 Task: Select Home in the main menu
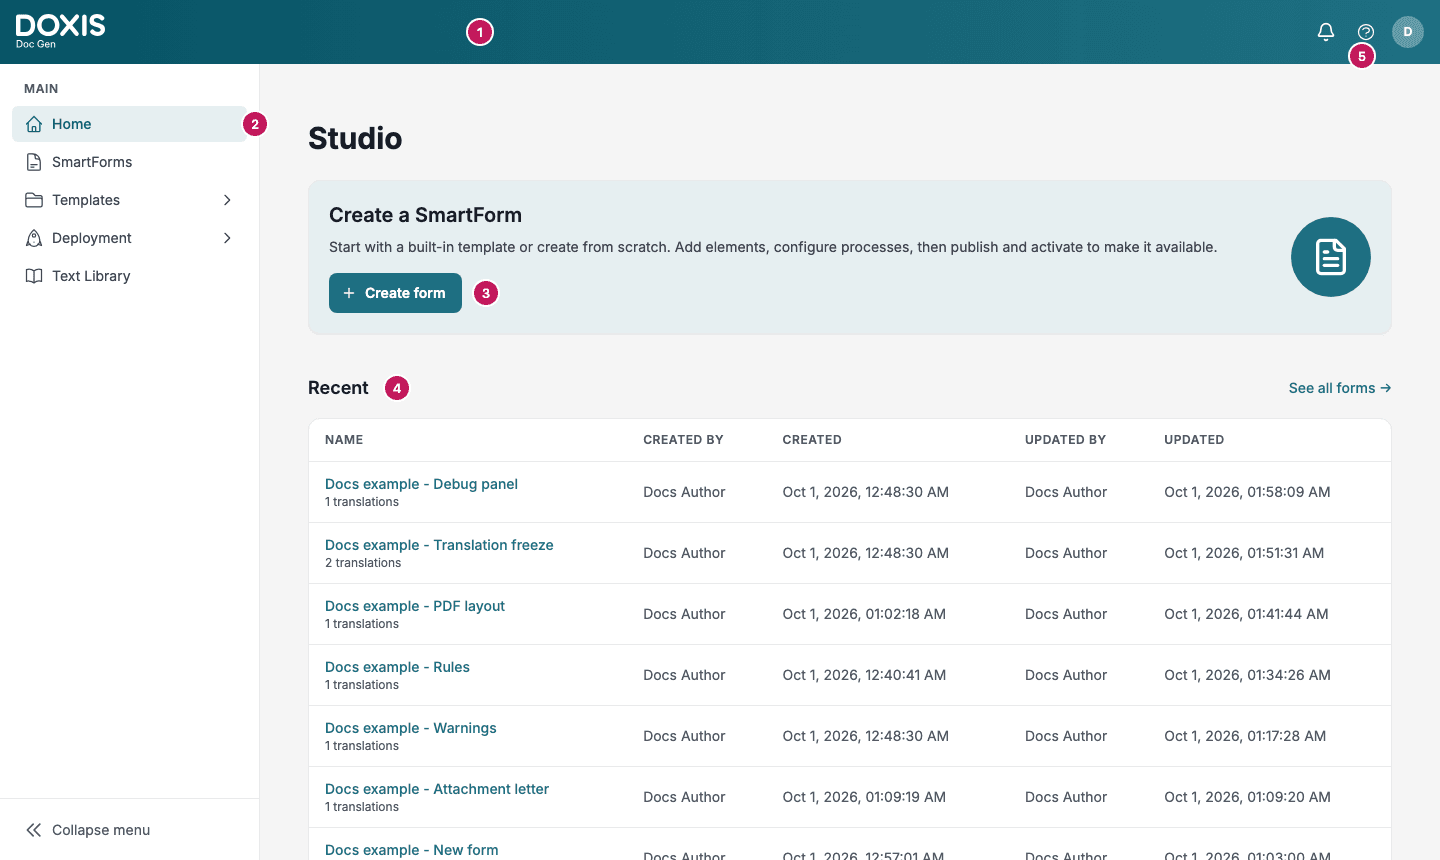(130, 124)
